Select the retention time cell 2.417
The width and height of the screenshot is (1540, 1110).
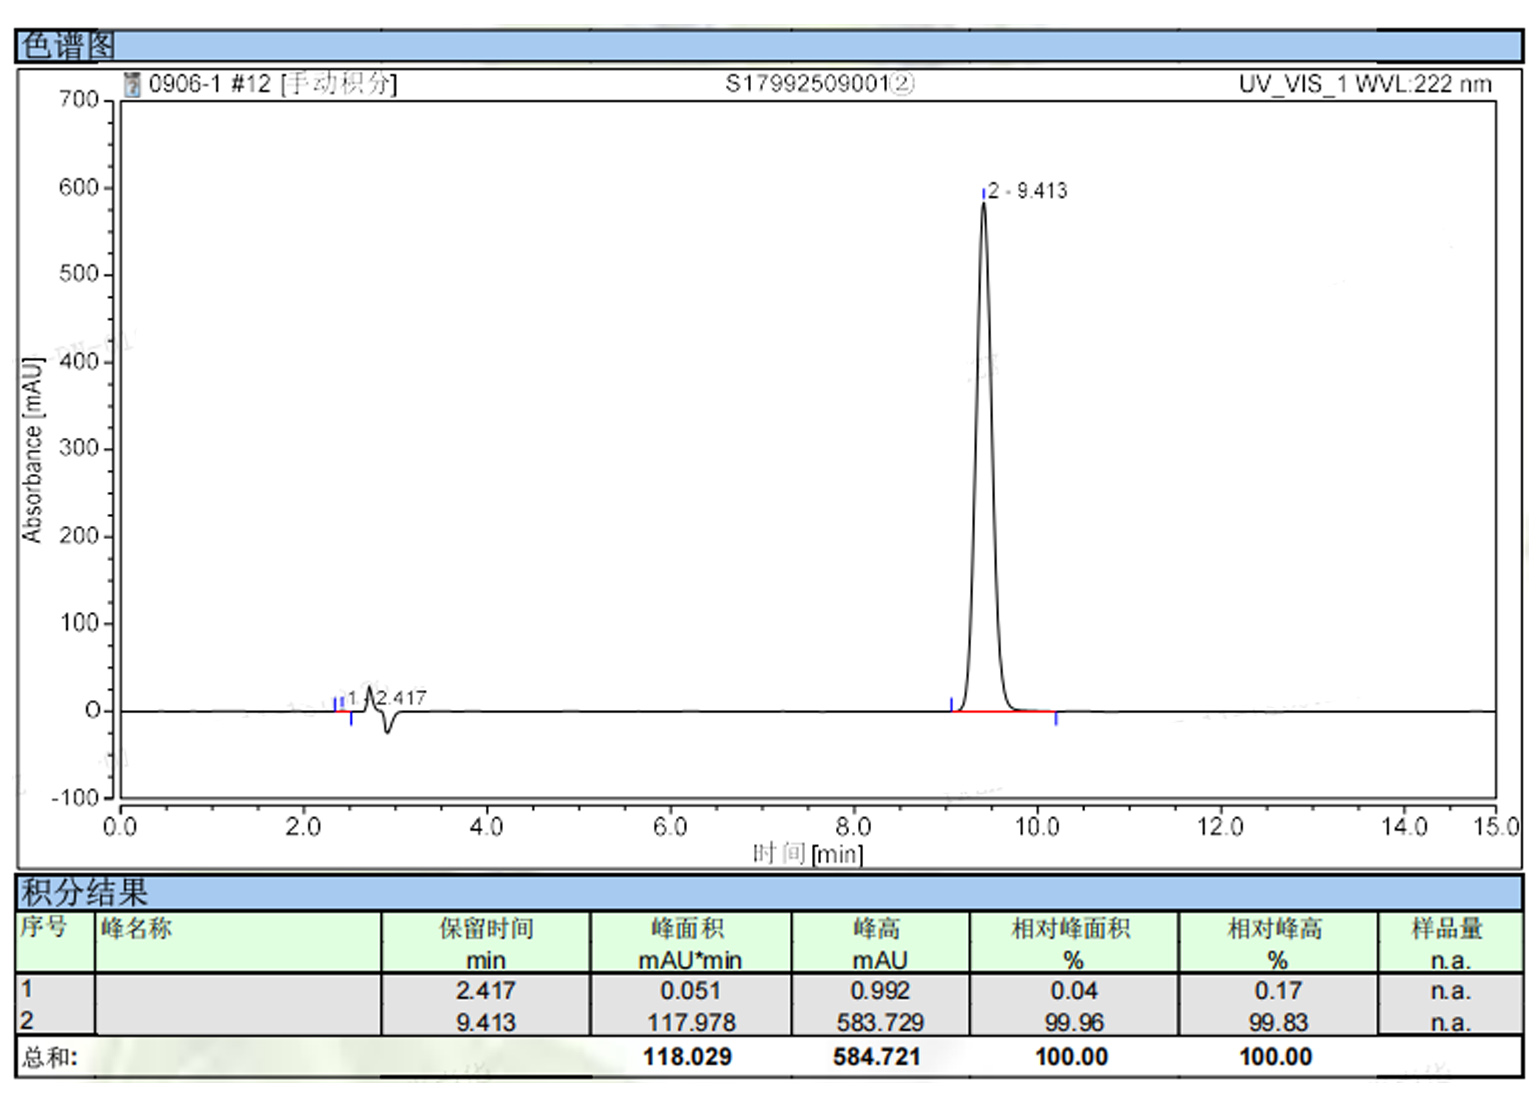click(x=486, y=991)
